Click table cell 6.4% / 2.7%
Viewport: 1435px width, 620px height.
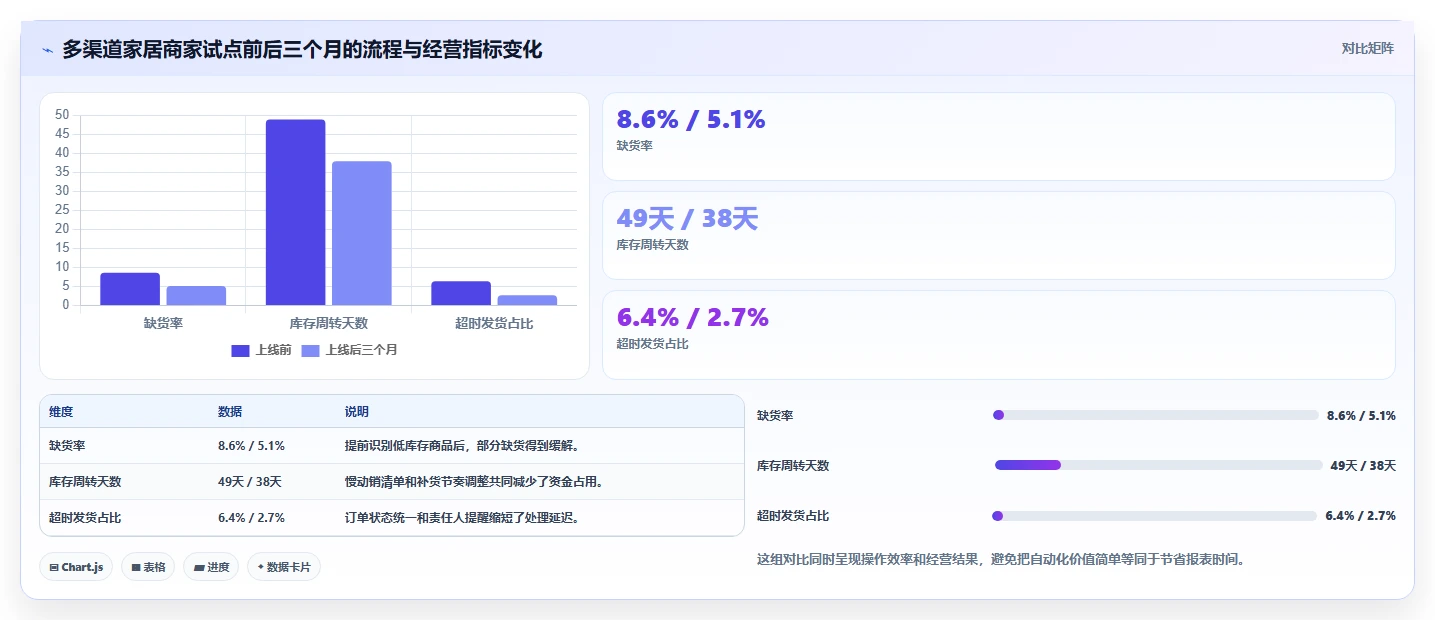coord(251,518)
